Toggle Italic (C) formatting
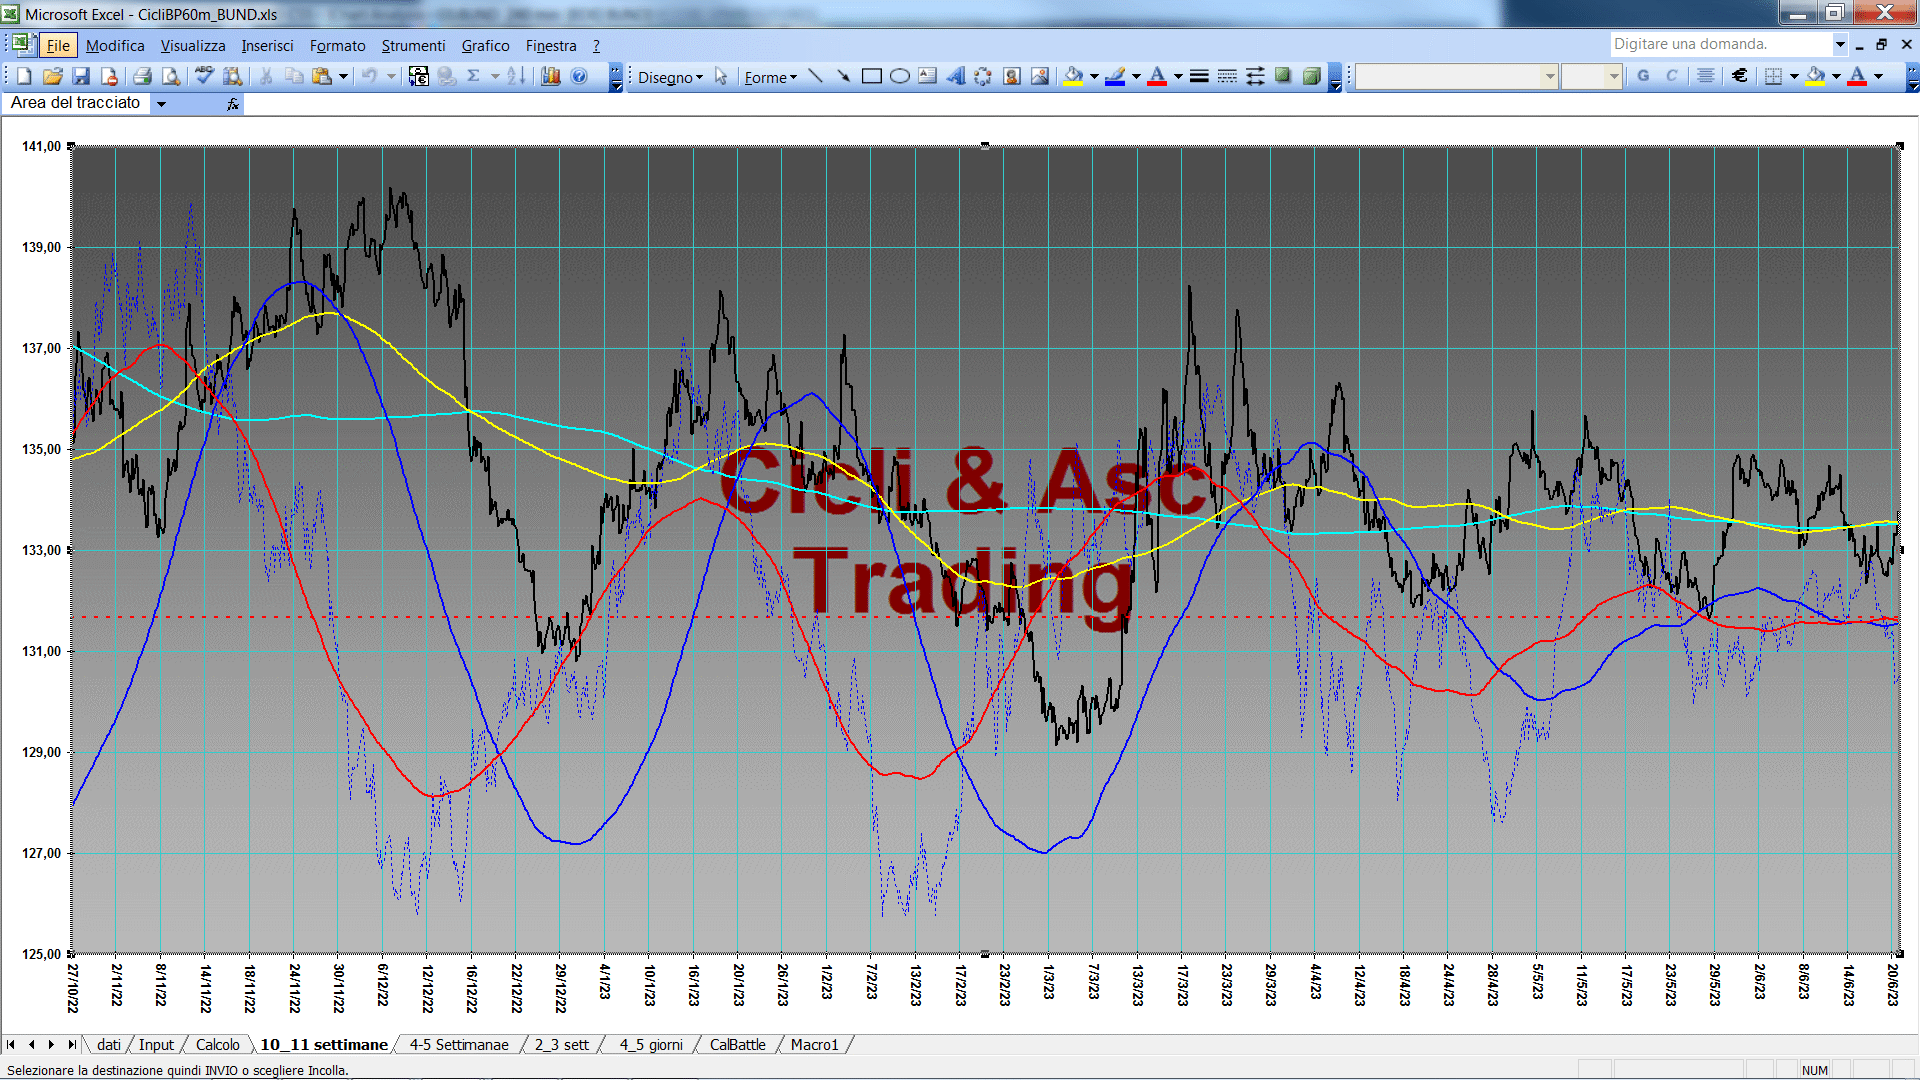Image resolution: width=1920 pixels, height=1080 pixels. pyautogui.click(x=1671, y=76)
